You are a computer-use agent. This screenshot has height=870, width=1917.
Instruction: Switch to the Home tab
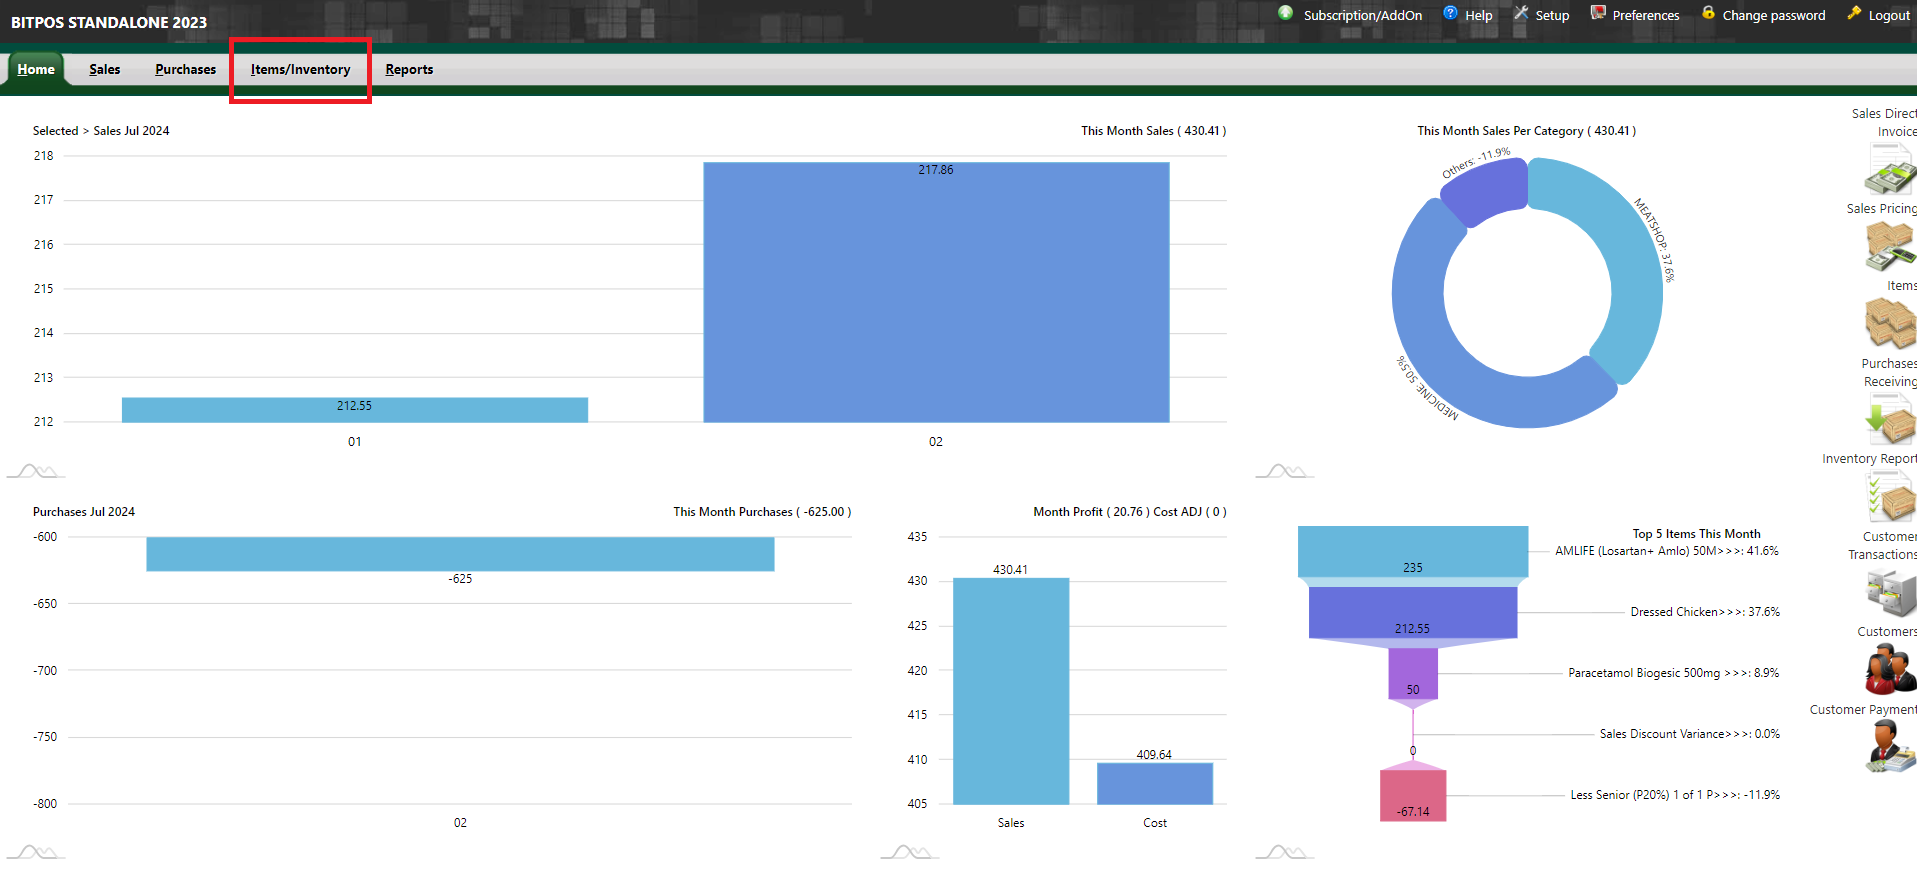pos(36,69)
